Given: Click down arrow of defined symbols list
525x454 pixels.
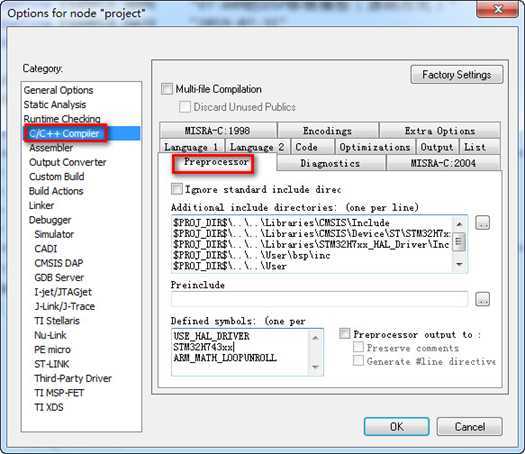Looking at the screenshot, I should pos(315,367).
